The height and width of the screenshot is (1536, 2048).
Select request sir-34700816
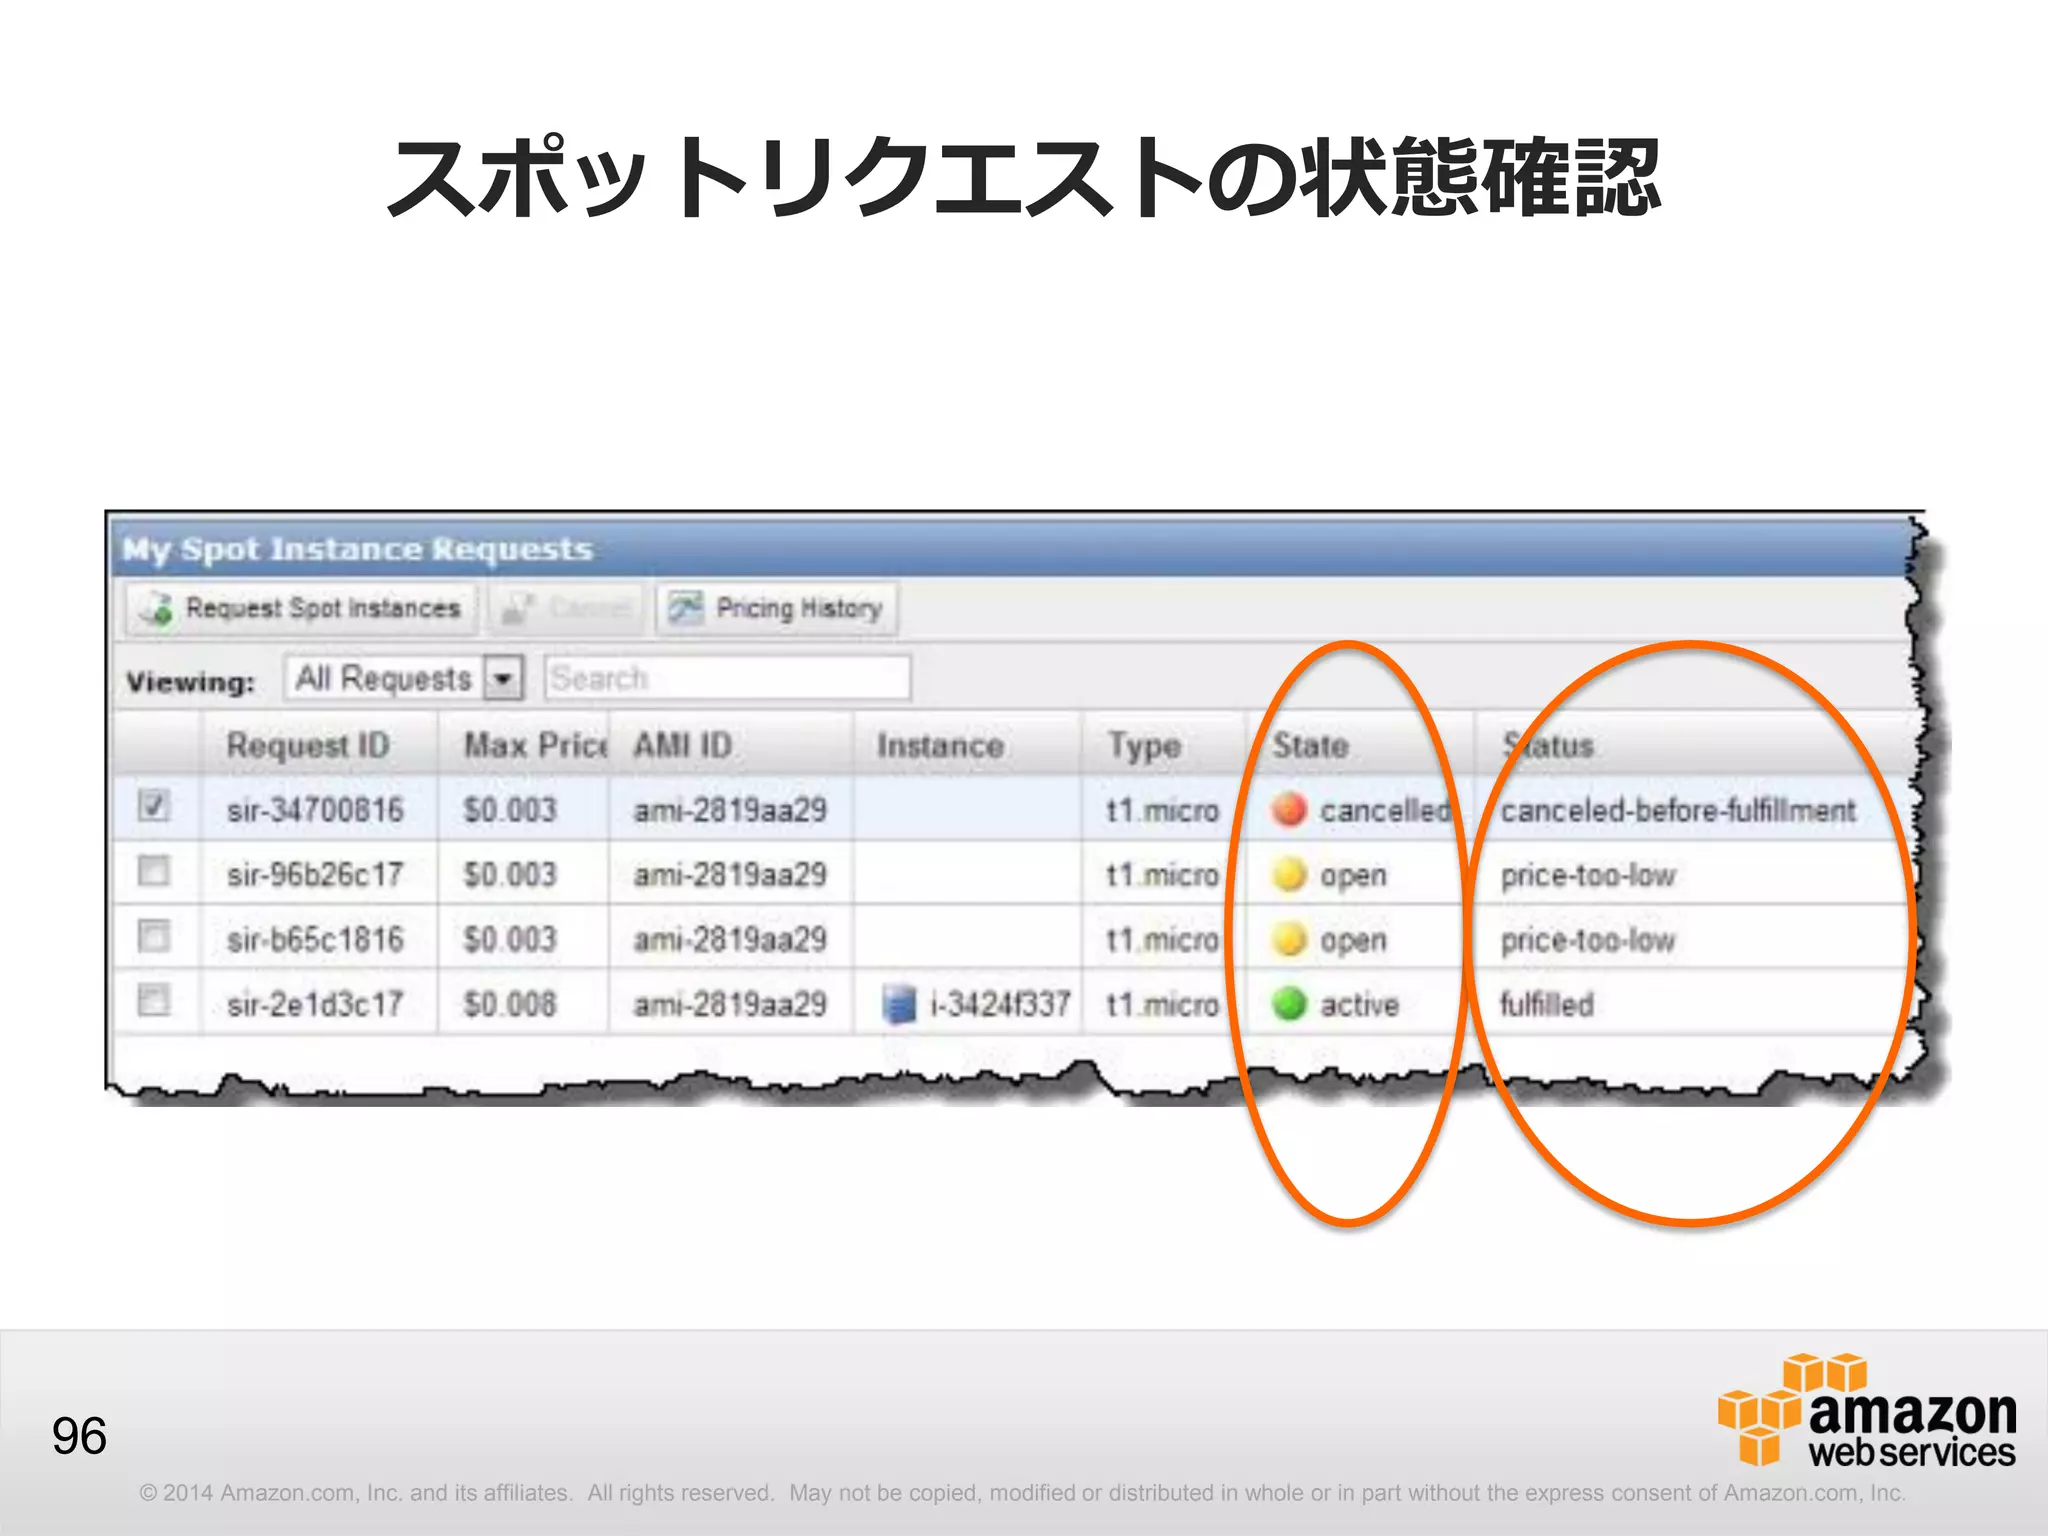pyautogui.click(x=315, y=810)
